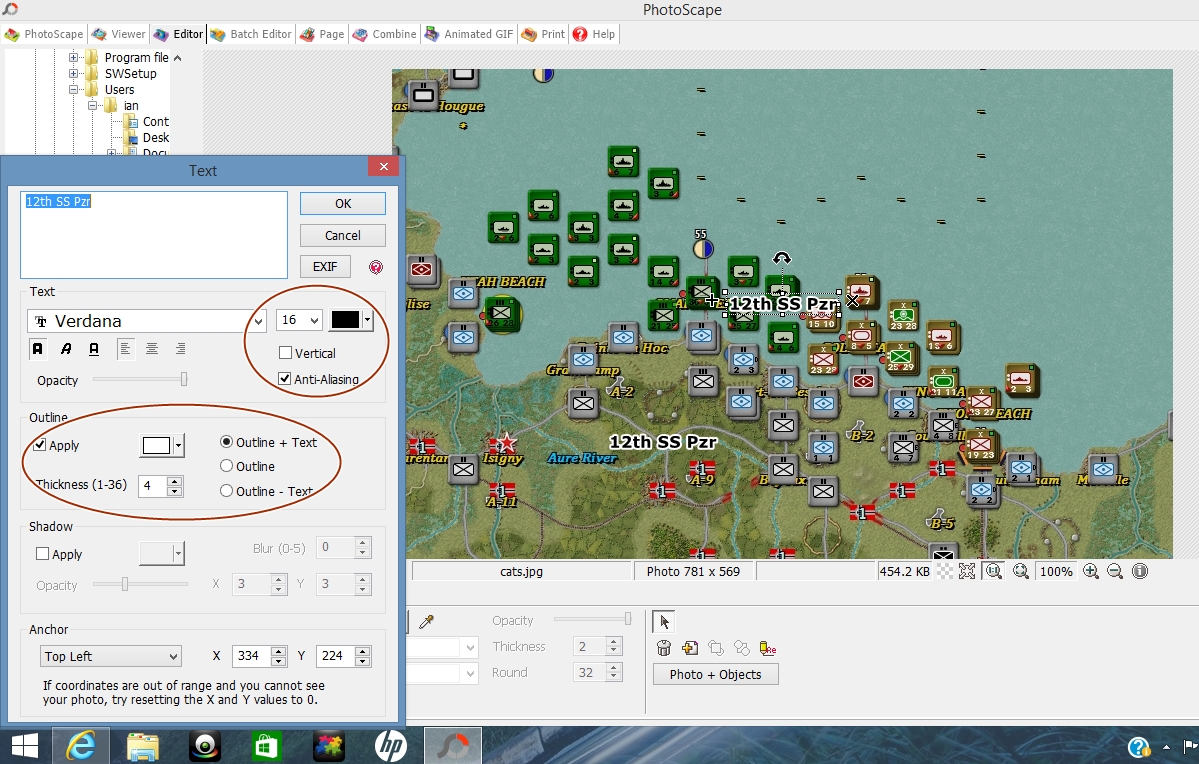Open the Top Left anchor dropdown

(x=111, y=656)
